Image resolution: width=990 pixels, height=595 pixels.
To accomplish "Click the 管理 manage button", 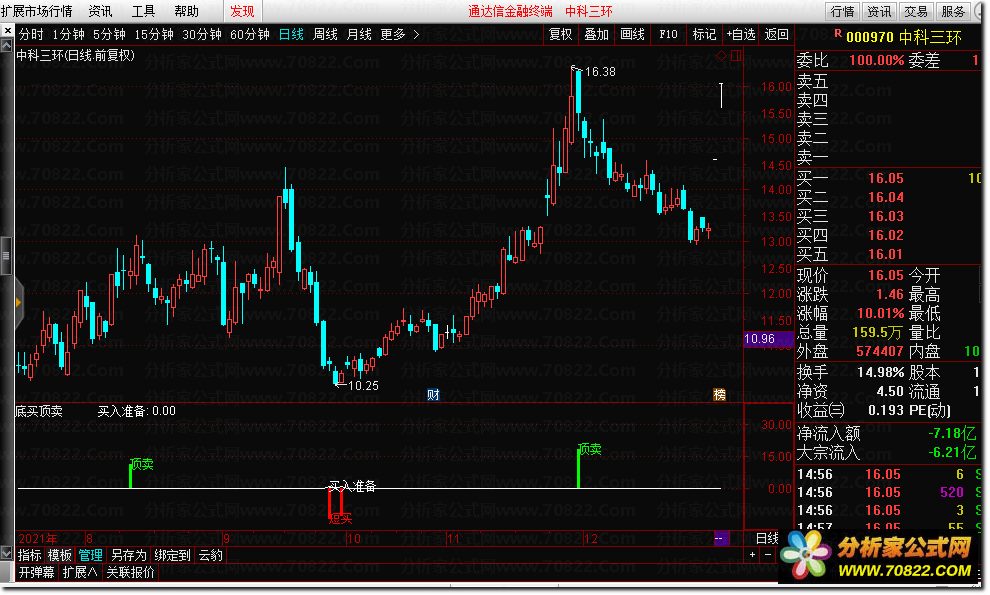I will pyautogui.click(x=90, y=555).
